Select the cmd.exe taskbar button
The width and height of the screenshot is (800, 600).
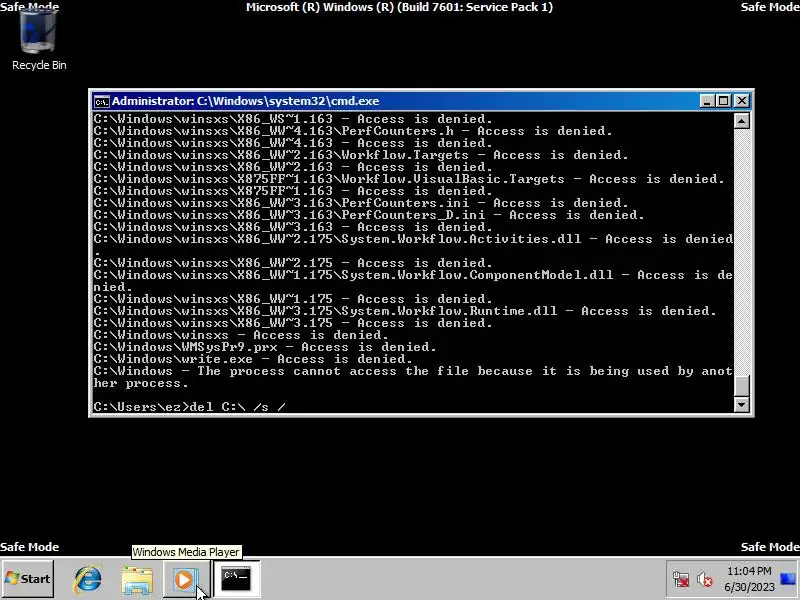237,579
